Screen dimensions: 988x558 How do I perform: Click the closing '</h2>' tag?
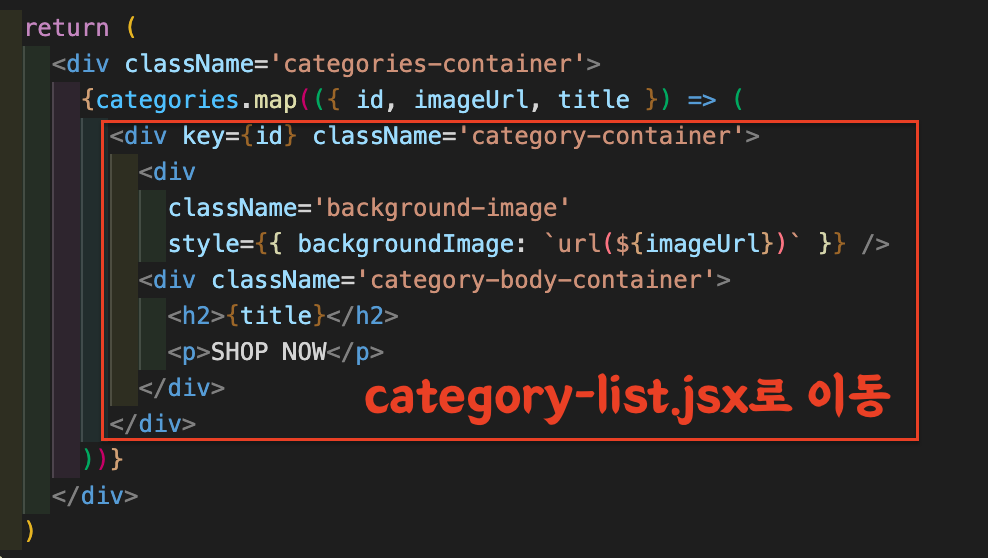[x=362, y=316]
